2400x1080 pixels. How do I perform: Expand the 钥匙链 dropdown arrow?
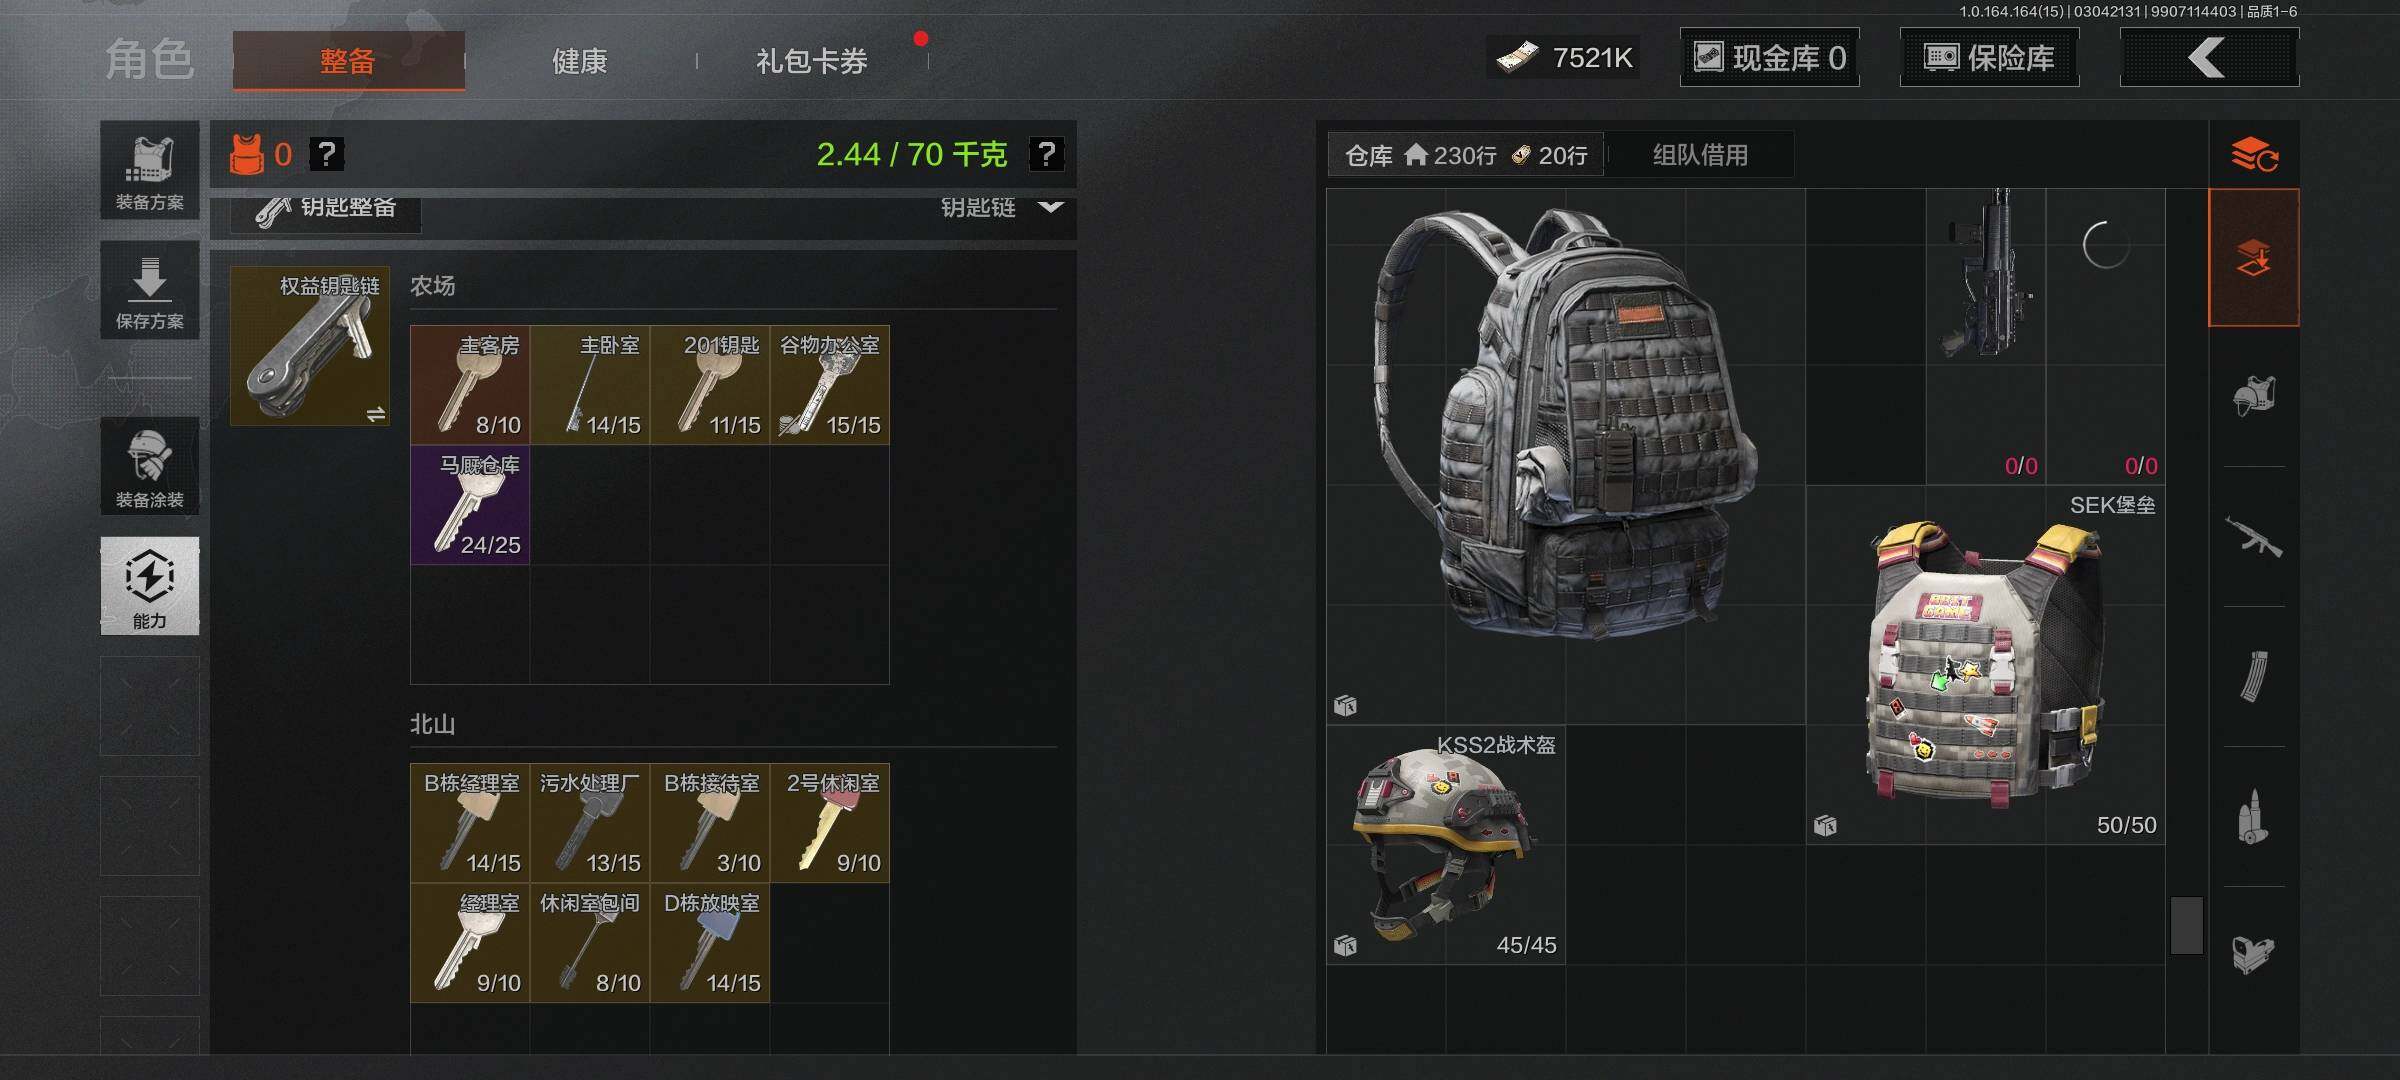click(x=1051, y=206)
